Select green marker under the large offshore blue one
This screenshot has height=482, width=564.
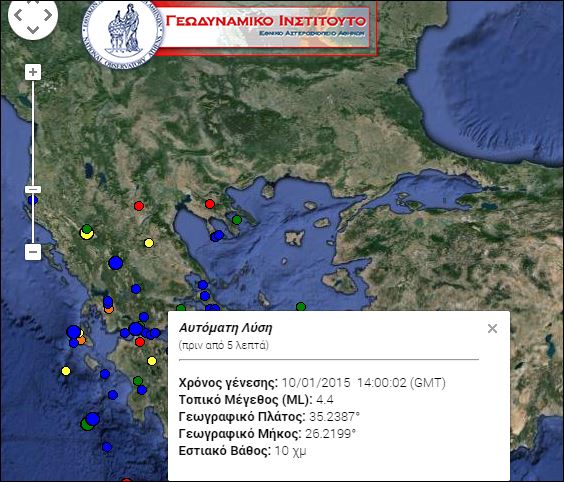click(86, 425)
